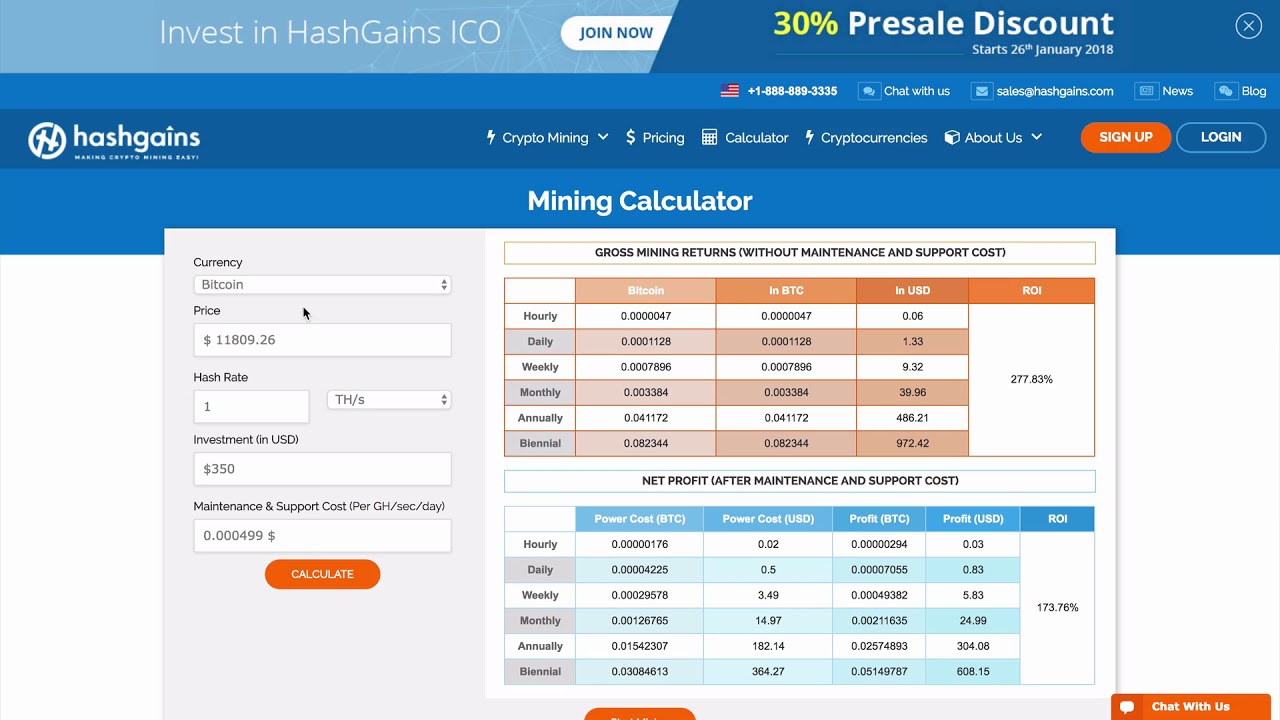1280x720 pixels.
Task: Open the Calculator menu item
Action: point(757,138)
